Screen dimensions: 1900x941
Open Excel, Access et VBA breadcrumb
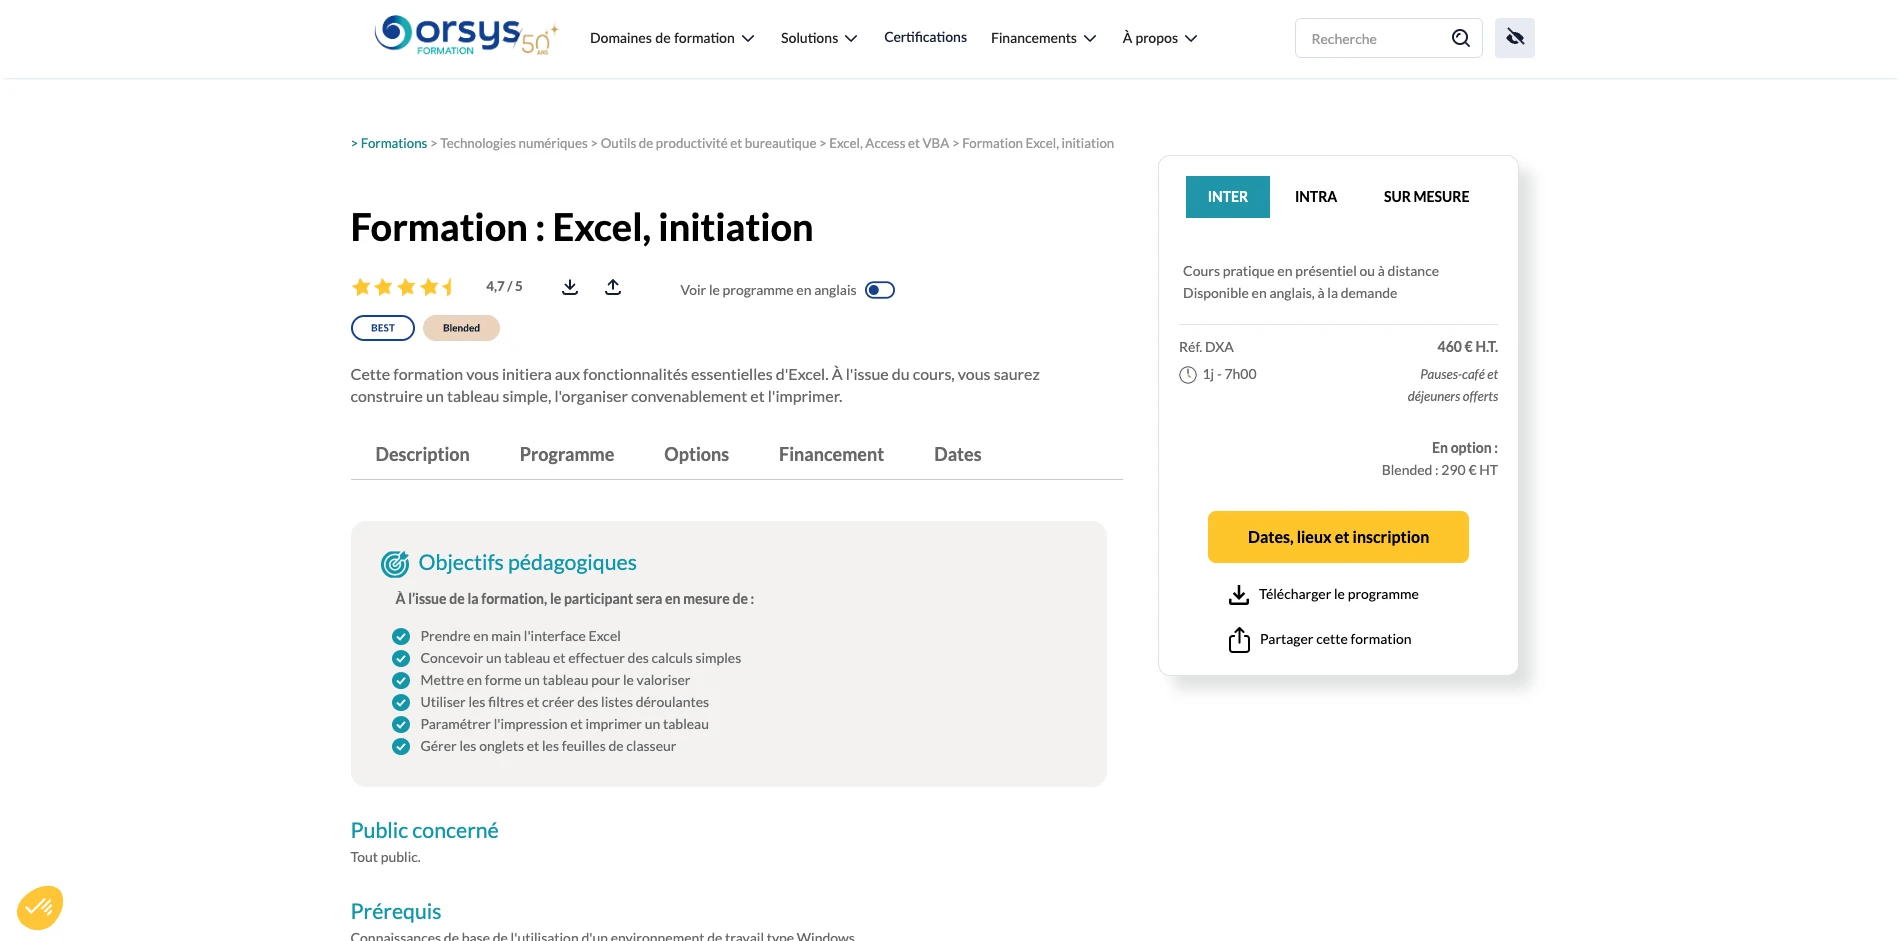[889, 144]
